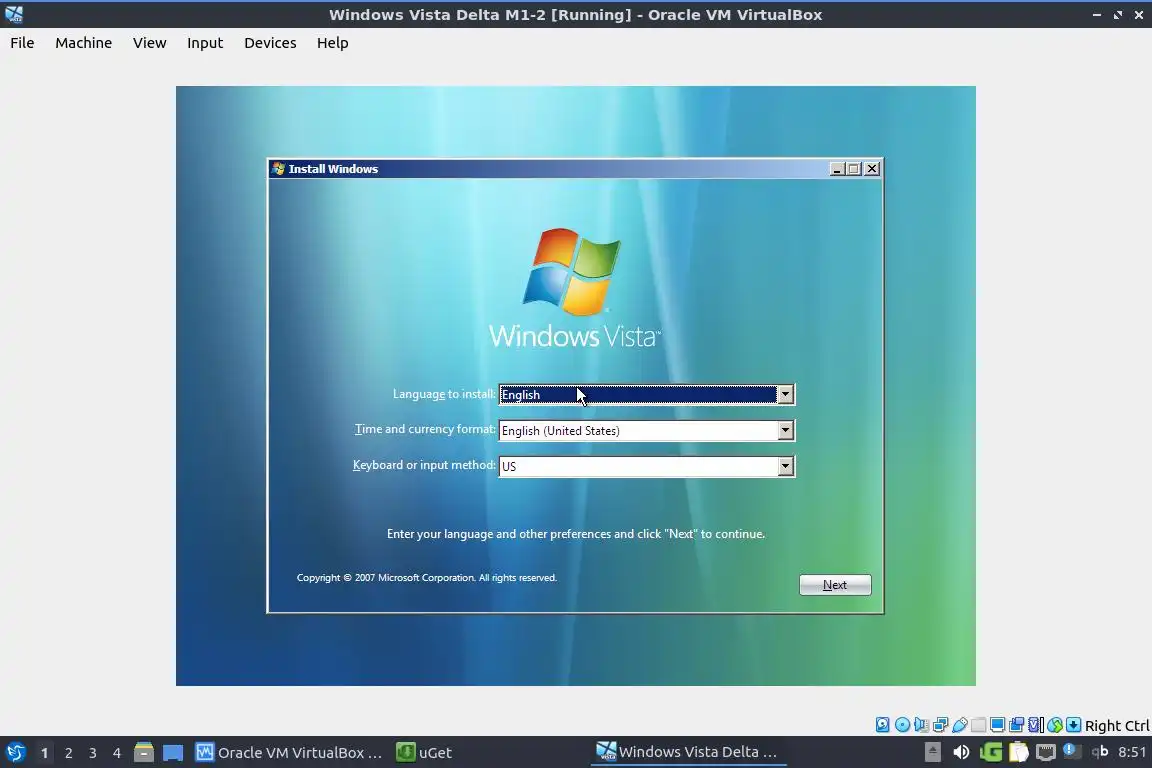Viewport: 1152px width, 768px height.
Task: Click the green uGet tray icon
Action: click(x=991, y=752)
